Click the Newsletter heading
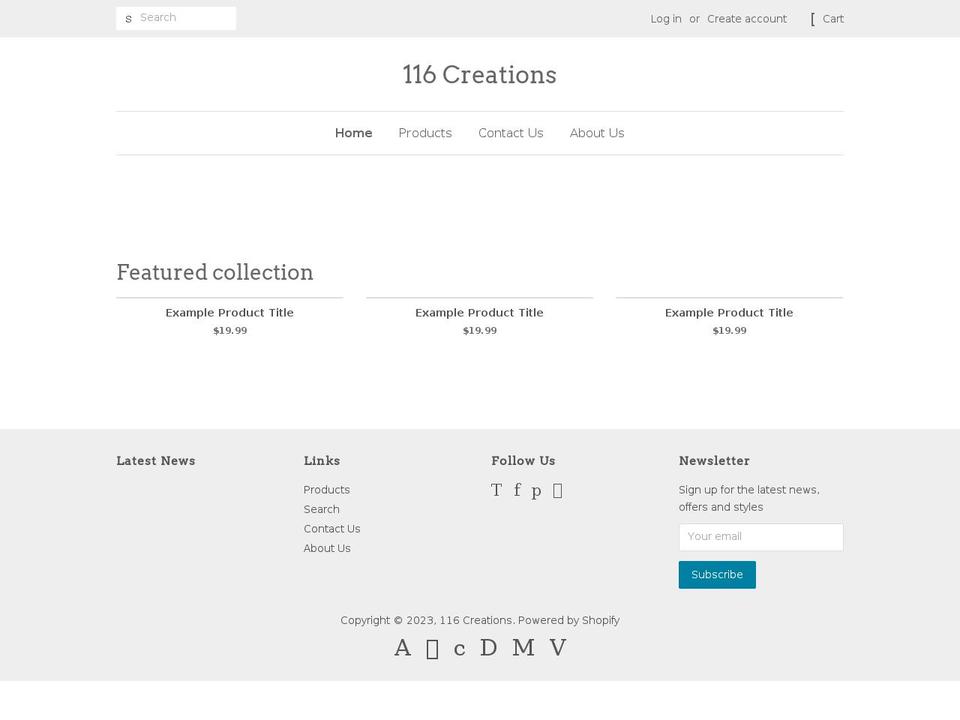Viewport: 960px width, 720px height. coord(714,461)
